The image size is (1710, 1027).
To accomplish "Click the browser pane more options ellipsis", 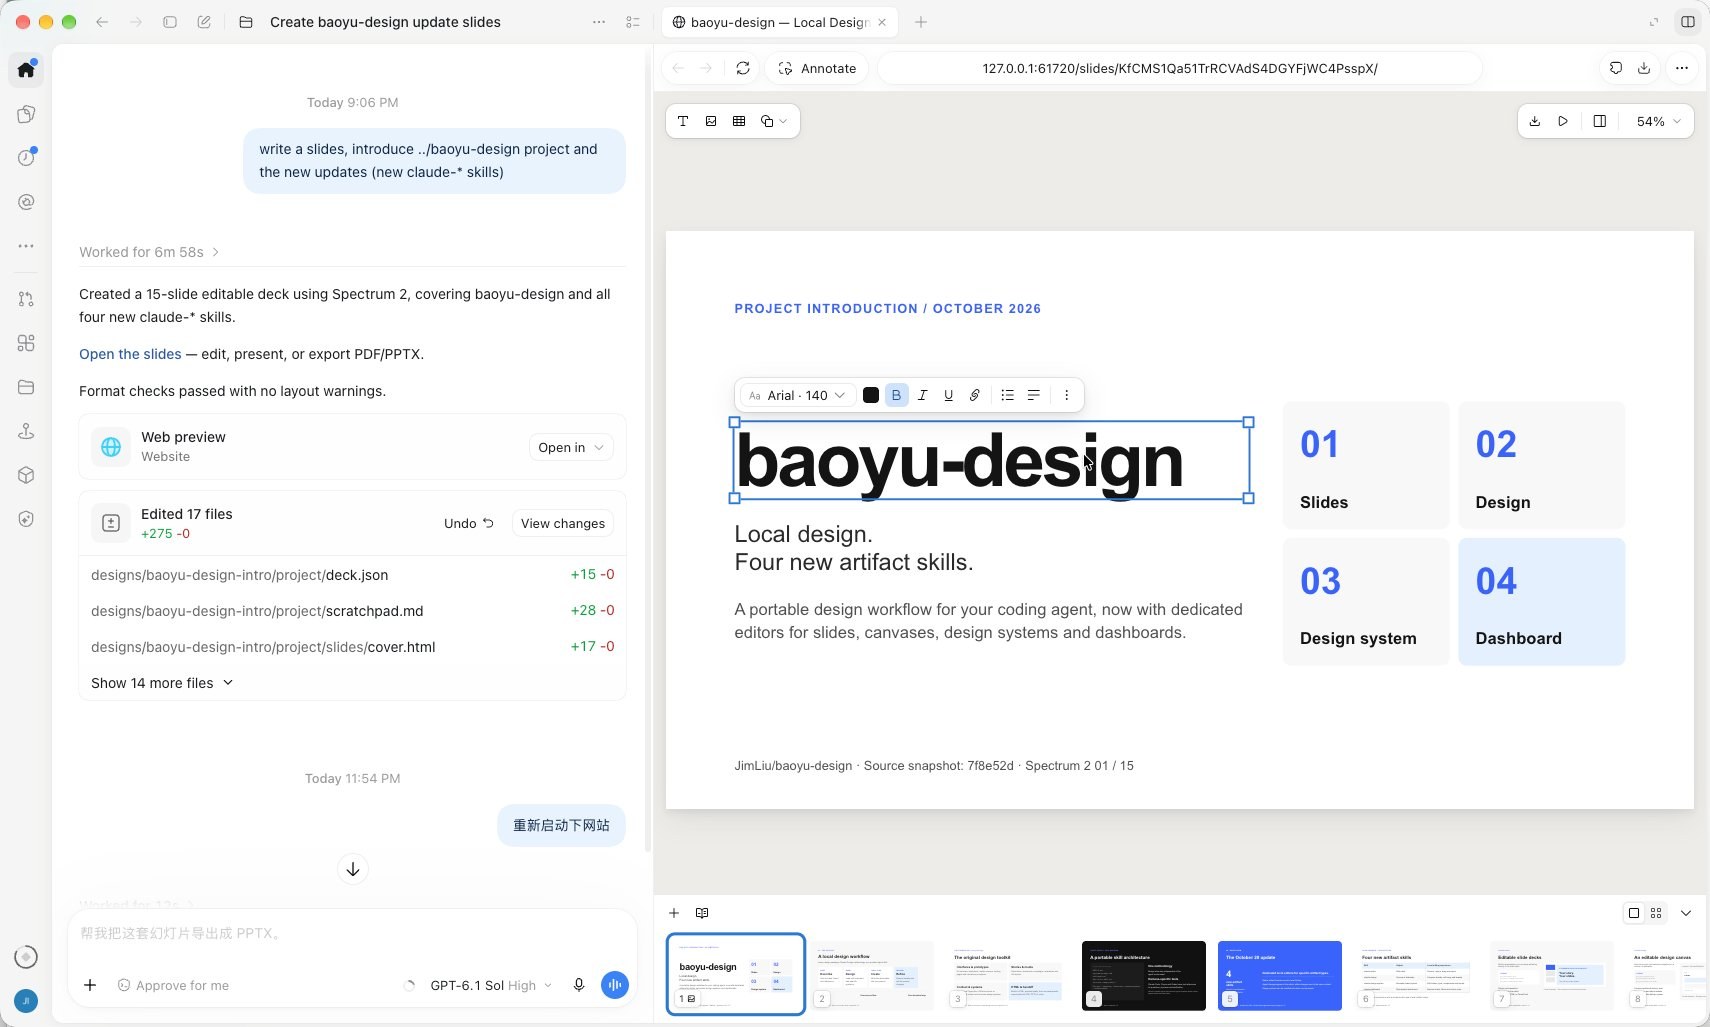I will tap(1682, 68).
